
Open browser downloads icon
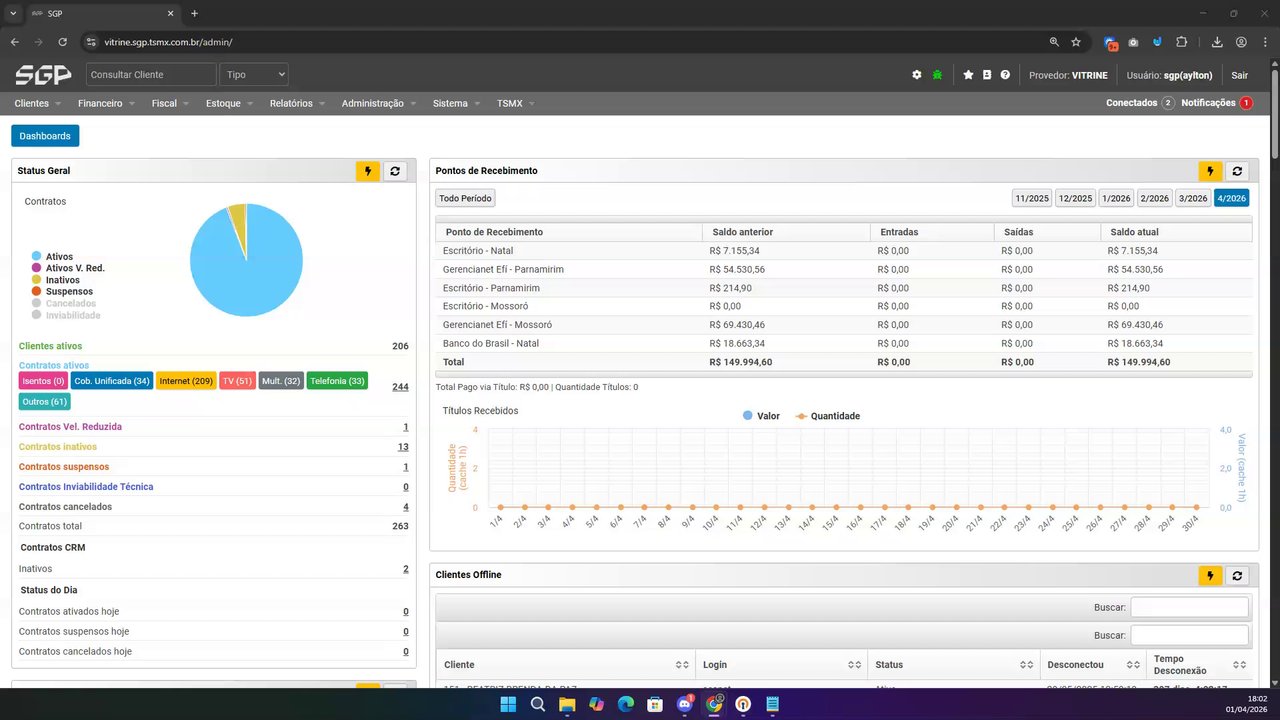coord(1217,42)
